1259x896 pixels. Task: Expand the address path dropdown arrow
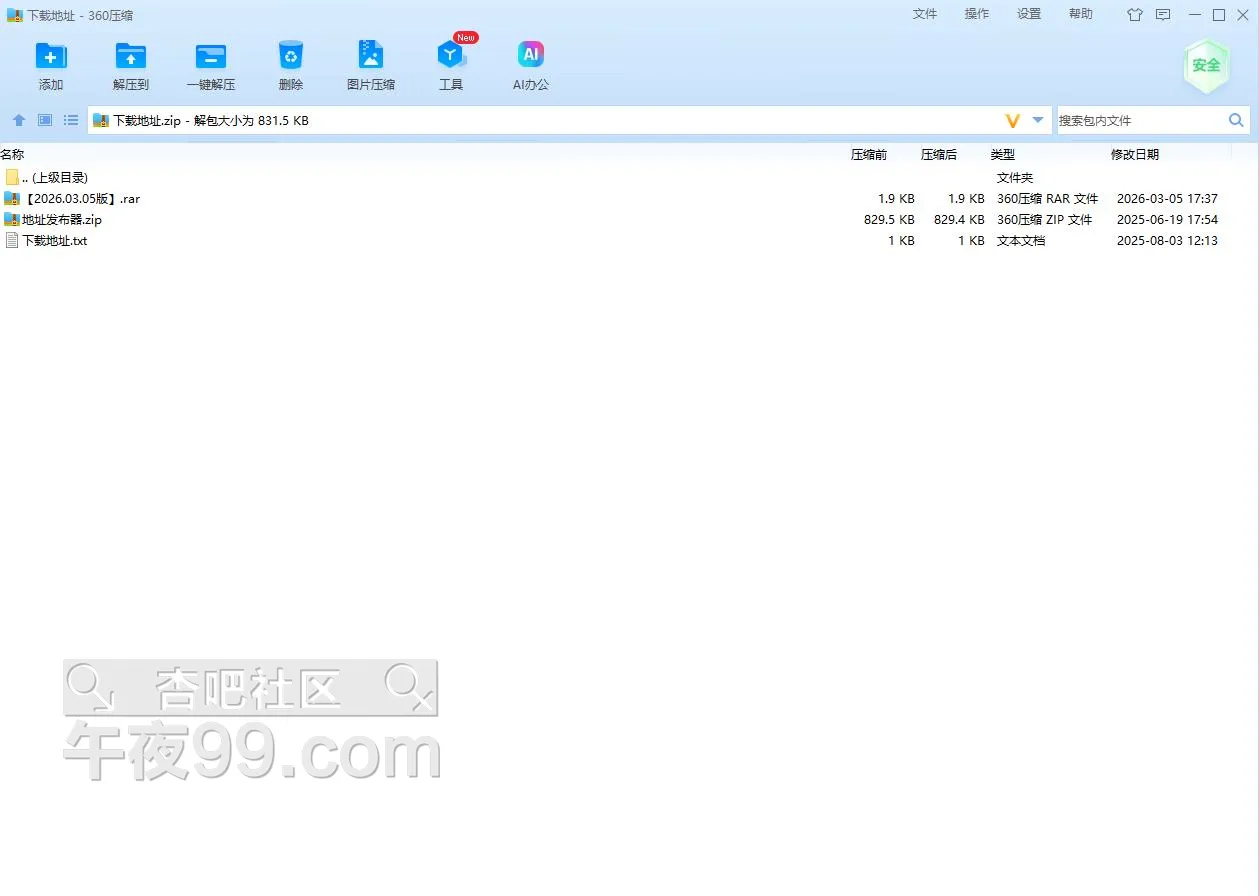pyautogui.click(x=1038, y=120)
